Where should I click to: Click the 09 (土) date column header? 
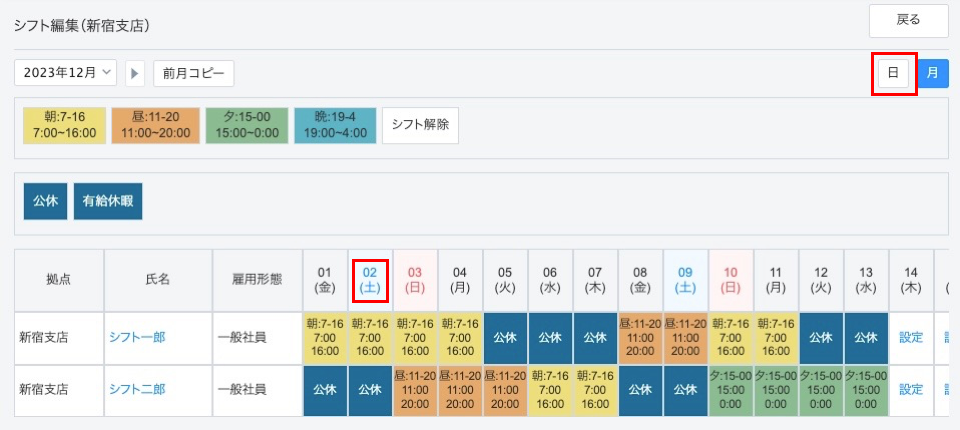[685, 279]
